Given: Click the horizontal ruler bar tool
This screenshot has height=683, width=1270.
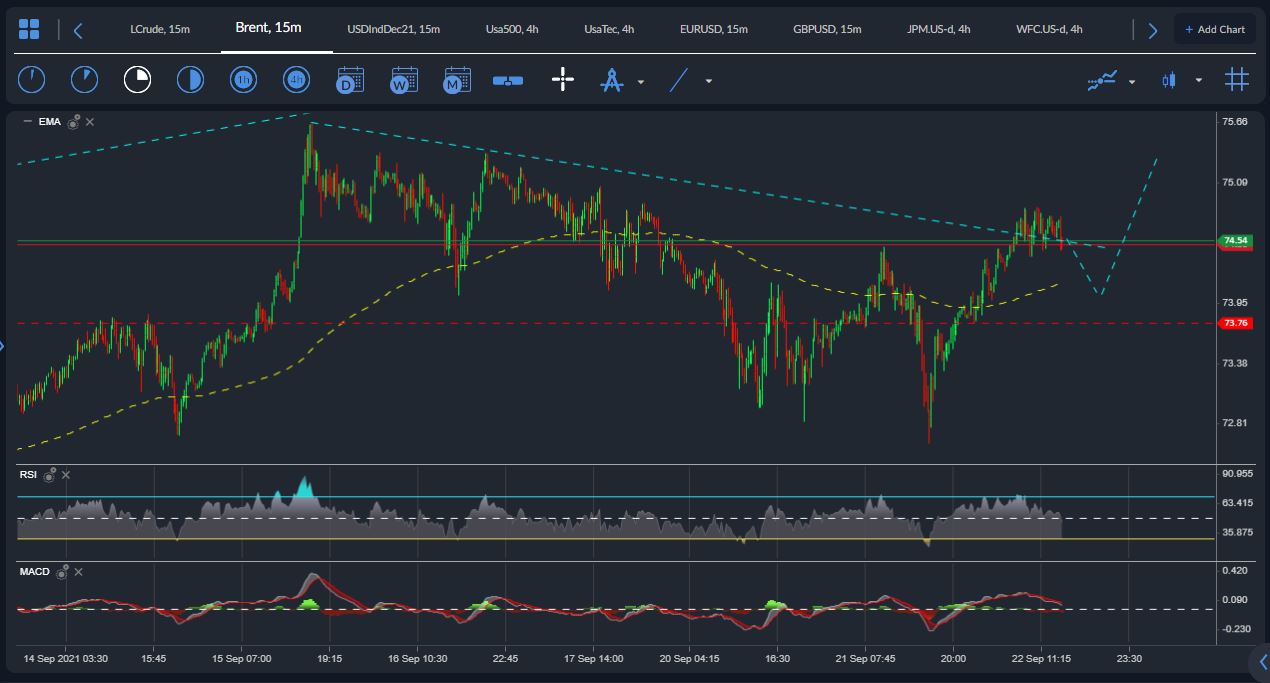Looking at the screenshot, I should [508, 81].
